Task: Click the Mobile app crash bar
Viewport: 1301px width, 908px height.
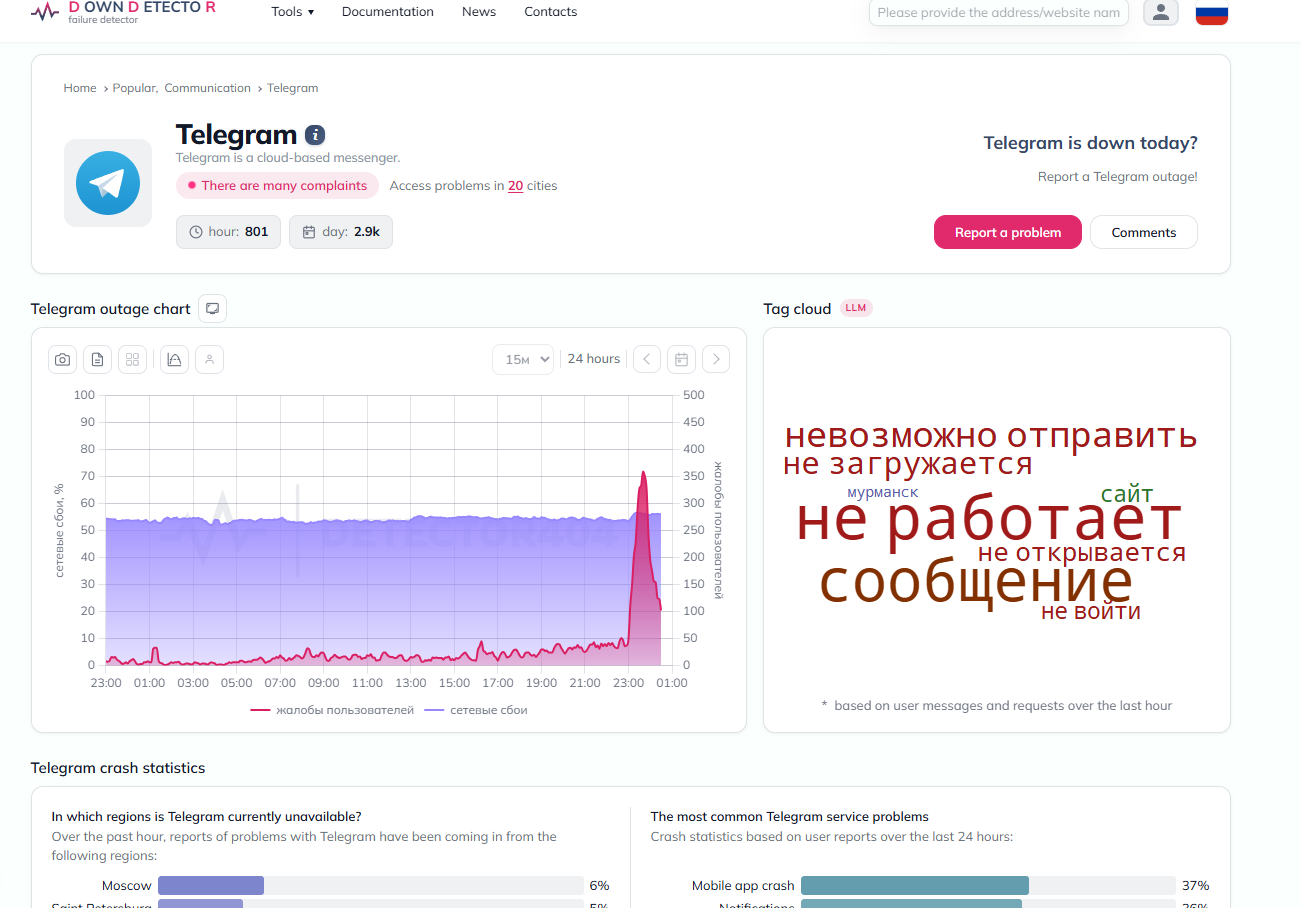Action: tap(988, 885)
